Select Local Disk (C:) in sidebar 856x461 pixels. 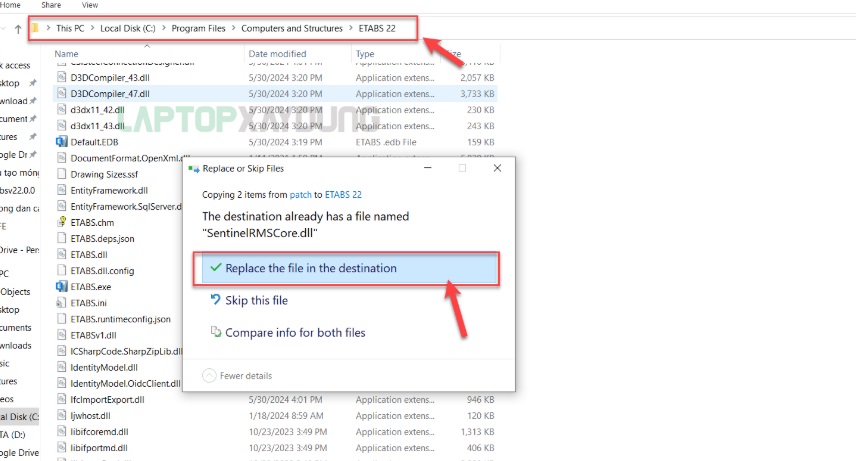click(20, 417)
